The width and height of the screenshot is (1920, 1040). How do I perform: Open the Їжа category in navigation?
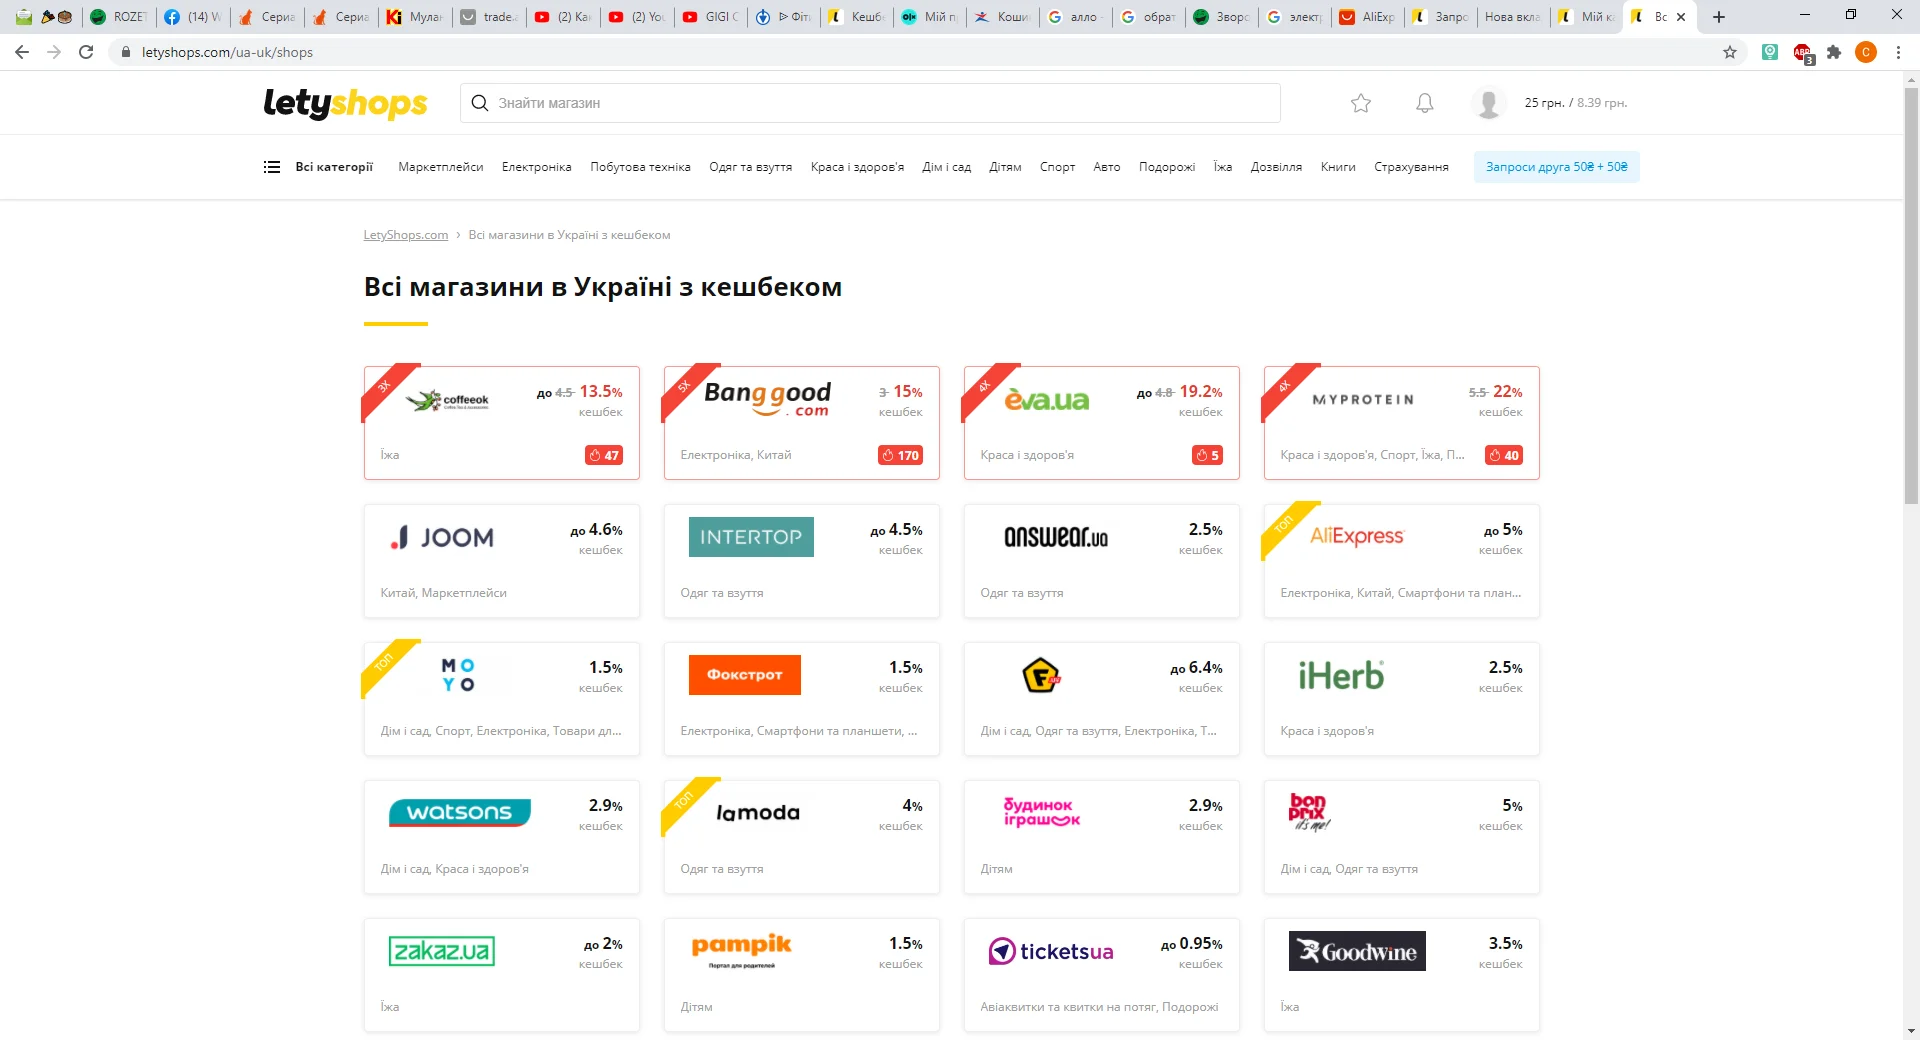point(1223,167)
